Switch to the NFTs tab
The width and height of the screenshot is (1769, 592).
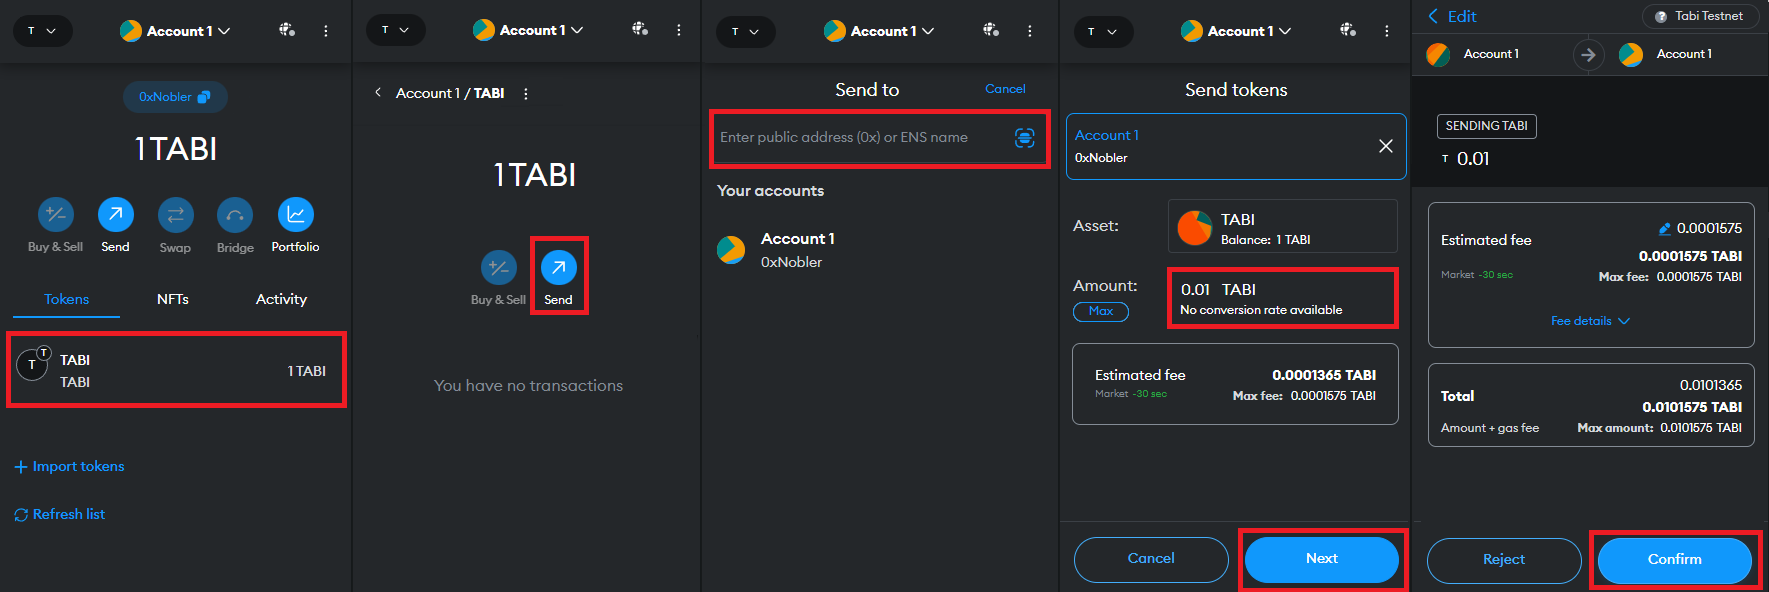[173, 299]
